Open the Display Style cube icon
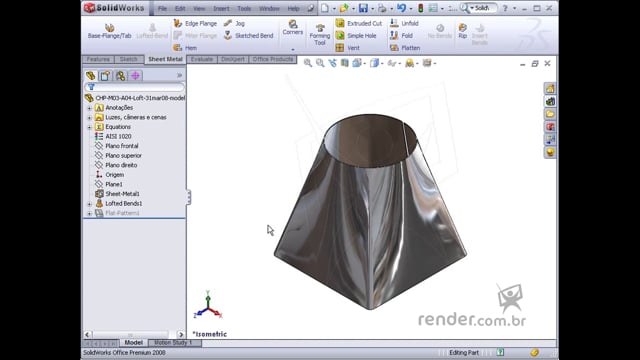 point(374,63)
